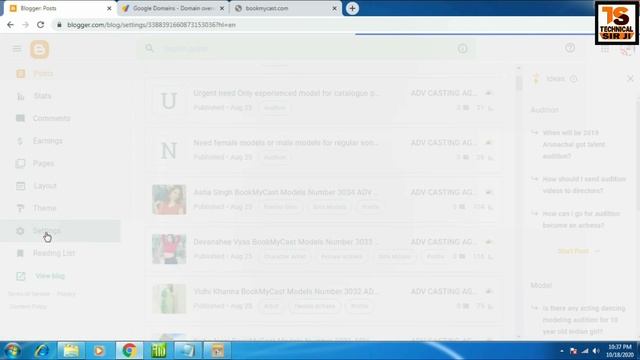The width and height of the screenshot is (640, 360).
Task: Open the hamburger menu beside the Blogger logo
Action: [17, 49]
